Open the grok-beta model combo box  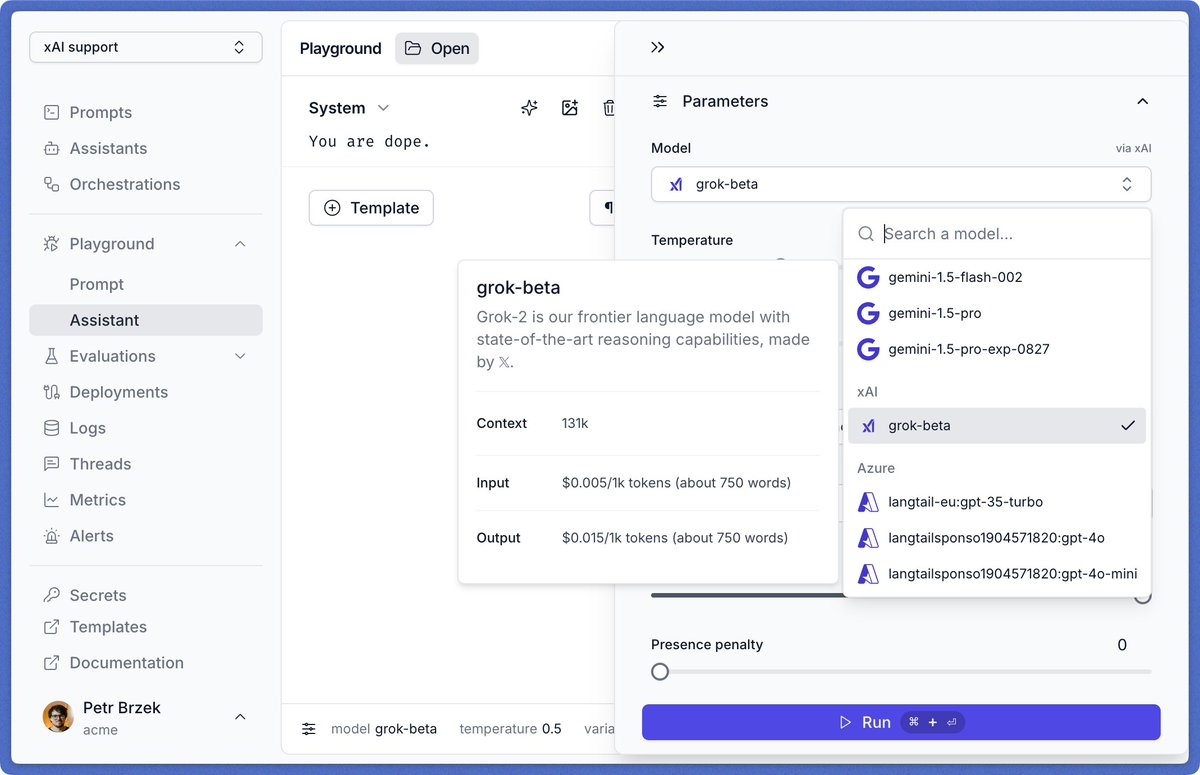click(901, 184)
